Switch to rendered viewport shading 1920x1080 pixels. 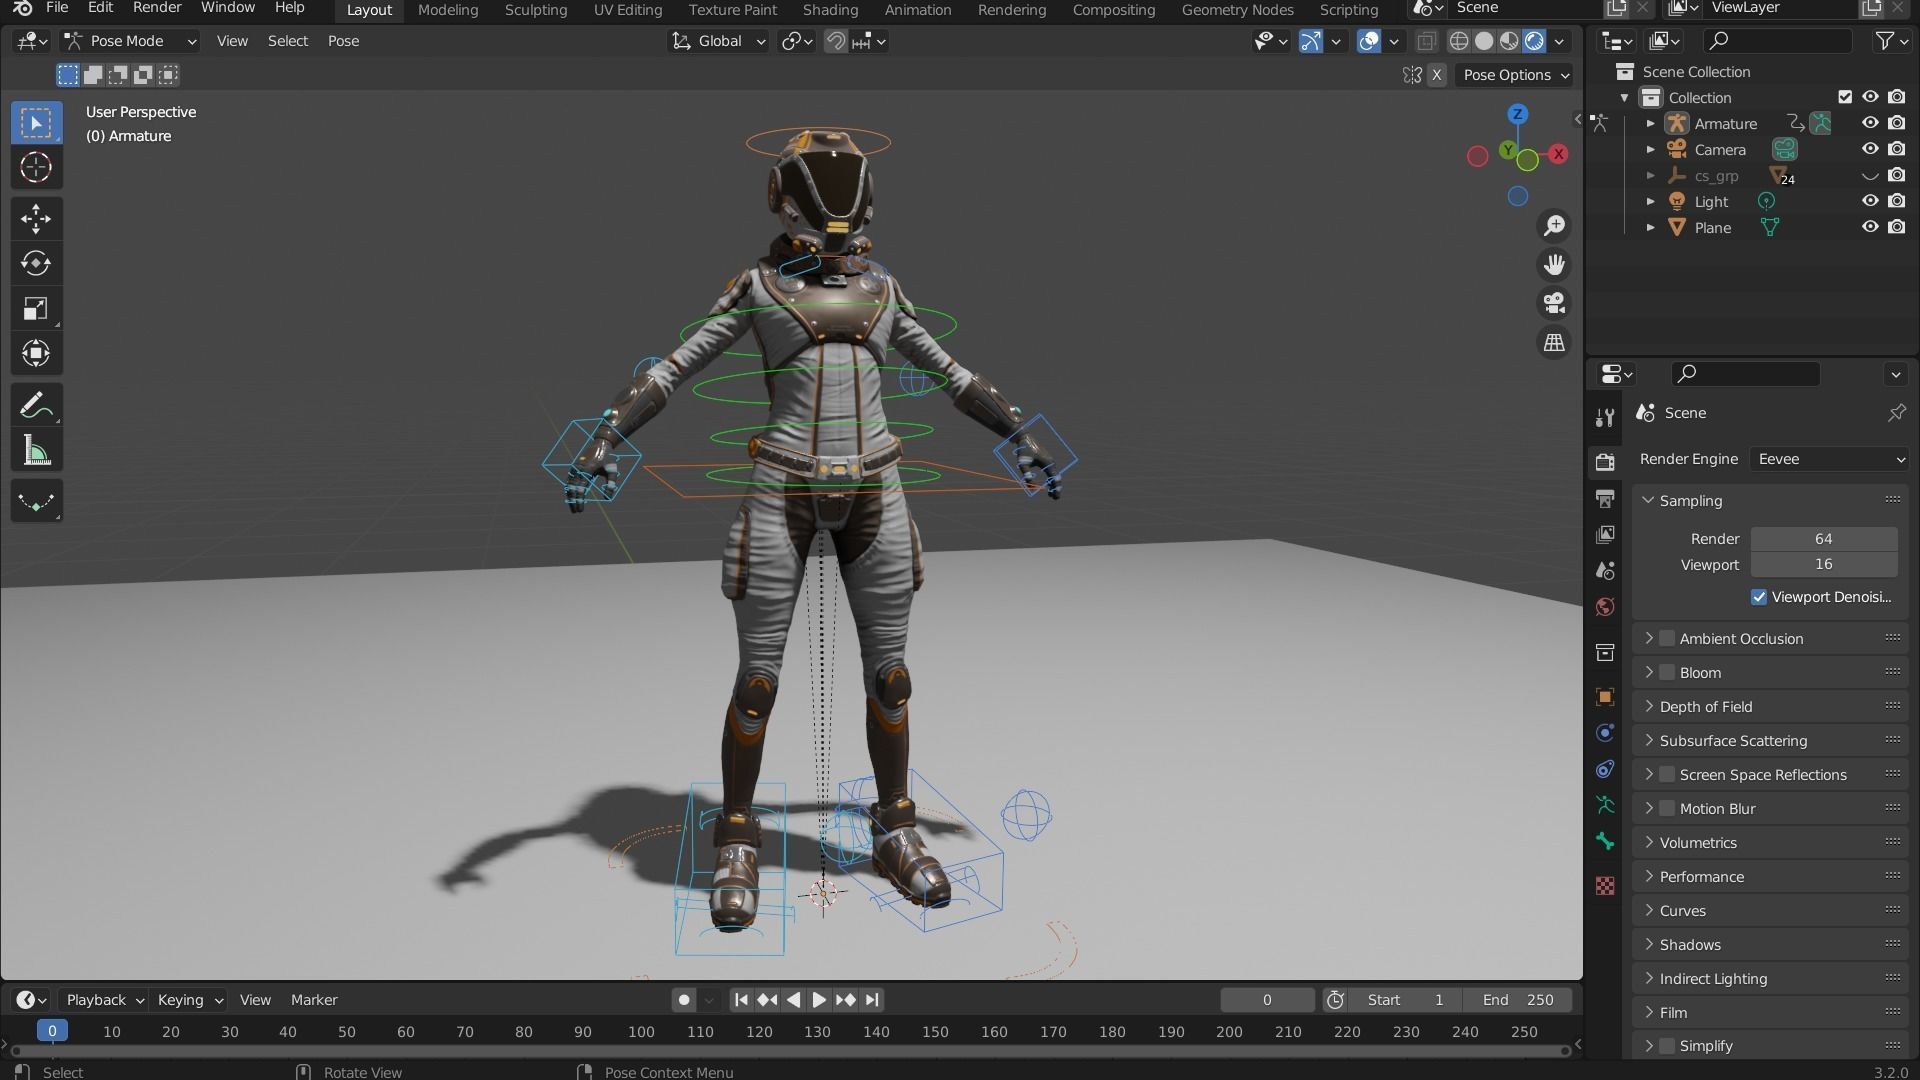pos(1534,41)
